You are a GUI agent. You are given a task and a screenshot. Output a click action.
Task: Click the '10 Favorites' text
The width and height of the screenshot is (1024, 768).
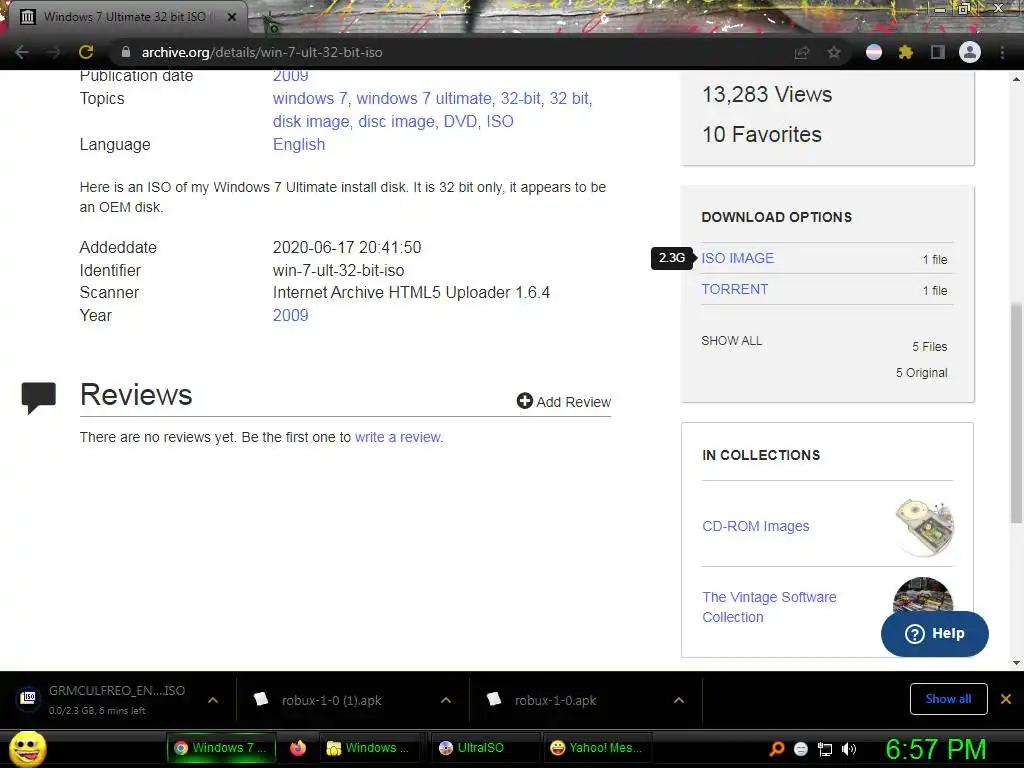762,135
